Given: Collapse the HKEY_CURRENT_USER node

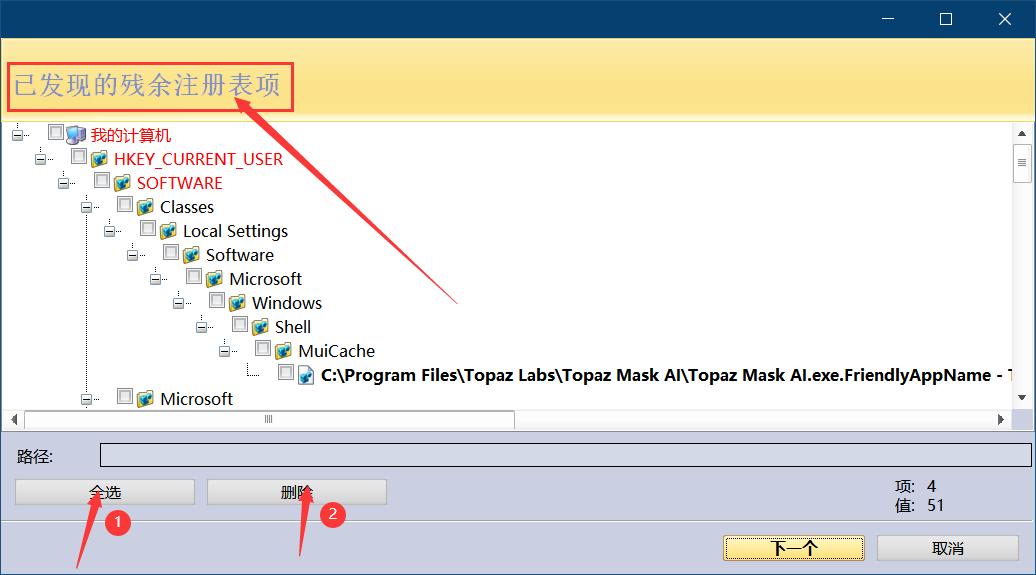Looking at the screenshot, I should [x=41, y=159].
